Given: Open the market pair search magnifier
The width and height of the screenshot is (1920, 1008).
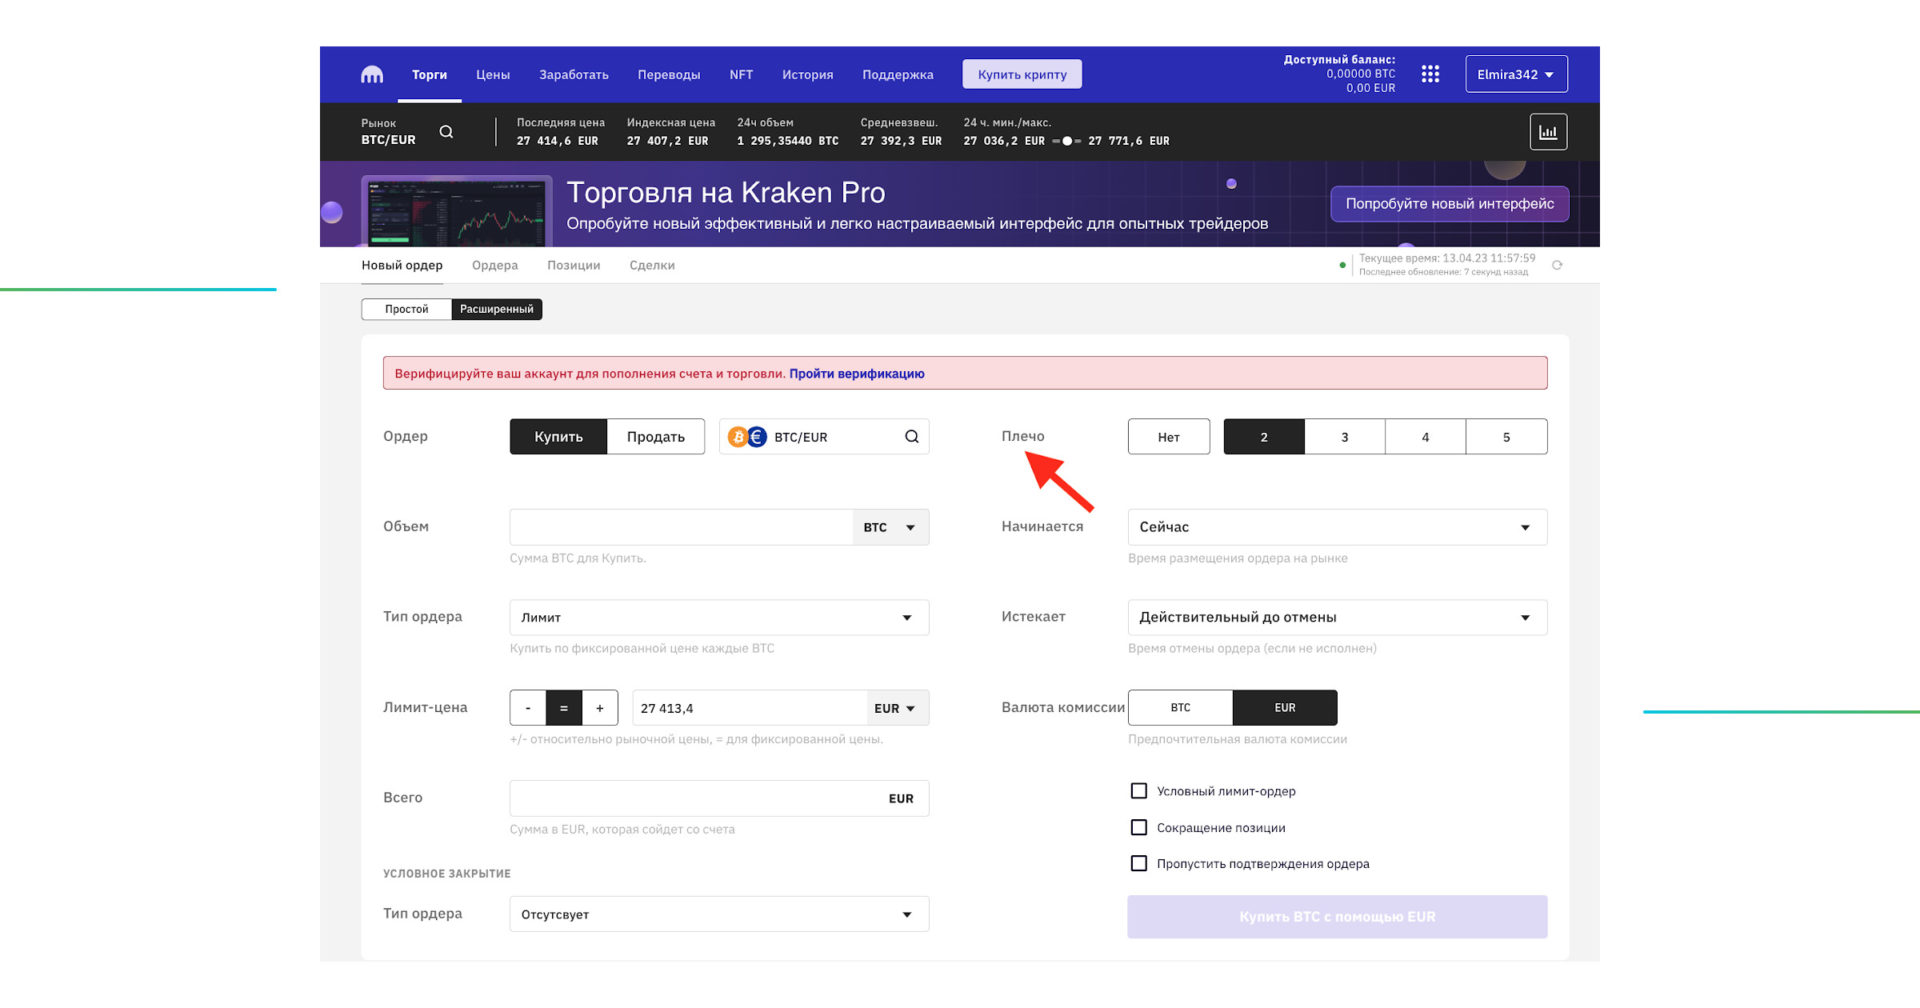Looking at the screenshot, I should pos(446,131).
